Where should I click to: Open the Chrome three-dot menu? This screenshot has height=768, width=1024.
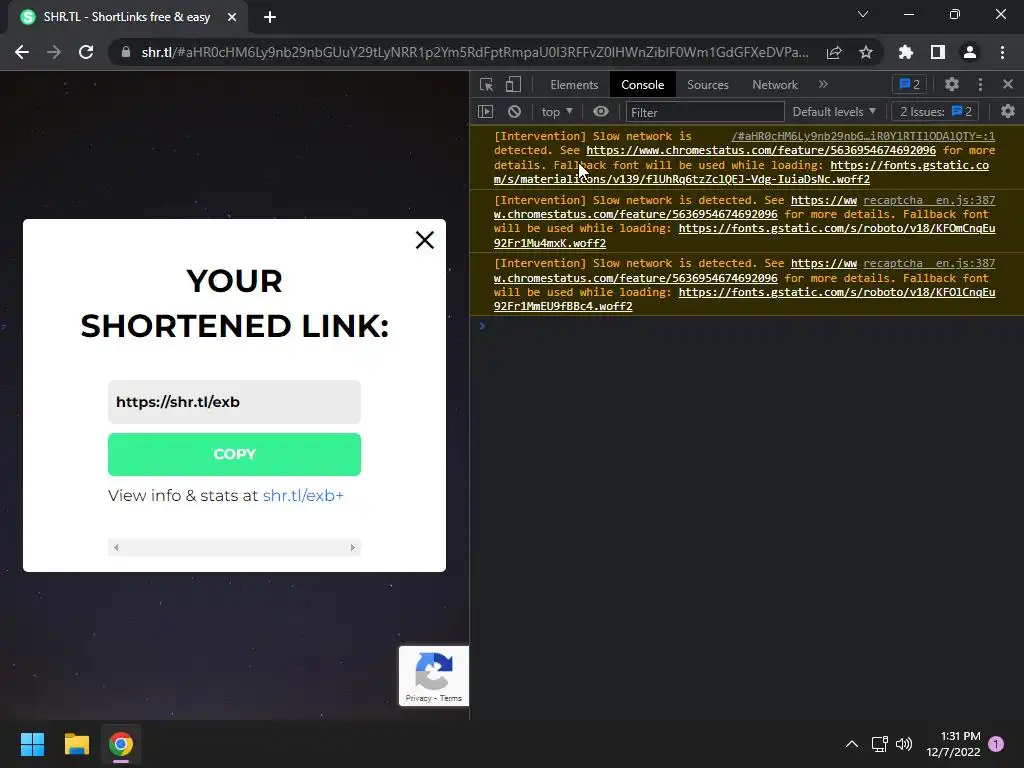tap(1002, 52)
